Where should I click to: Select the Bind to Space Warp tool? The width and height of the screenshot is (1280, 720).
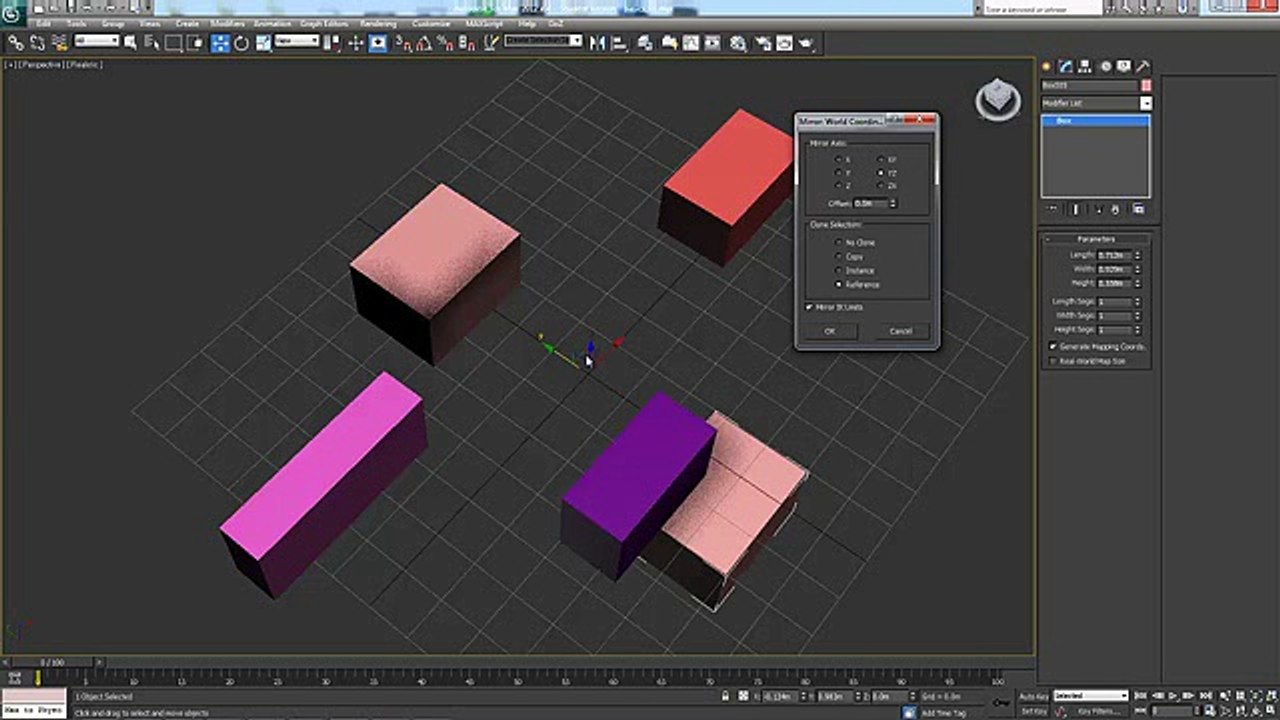point(60,43)
